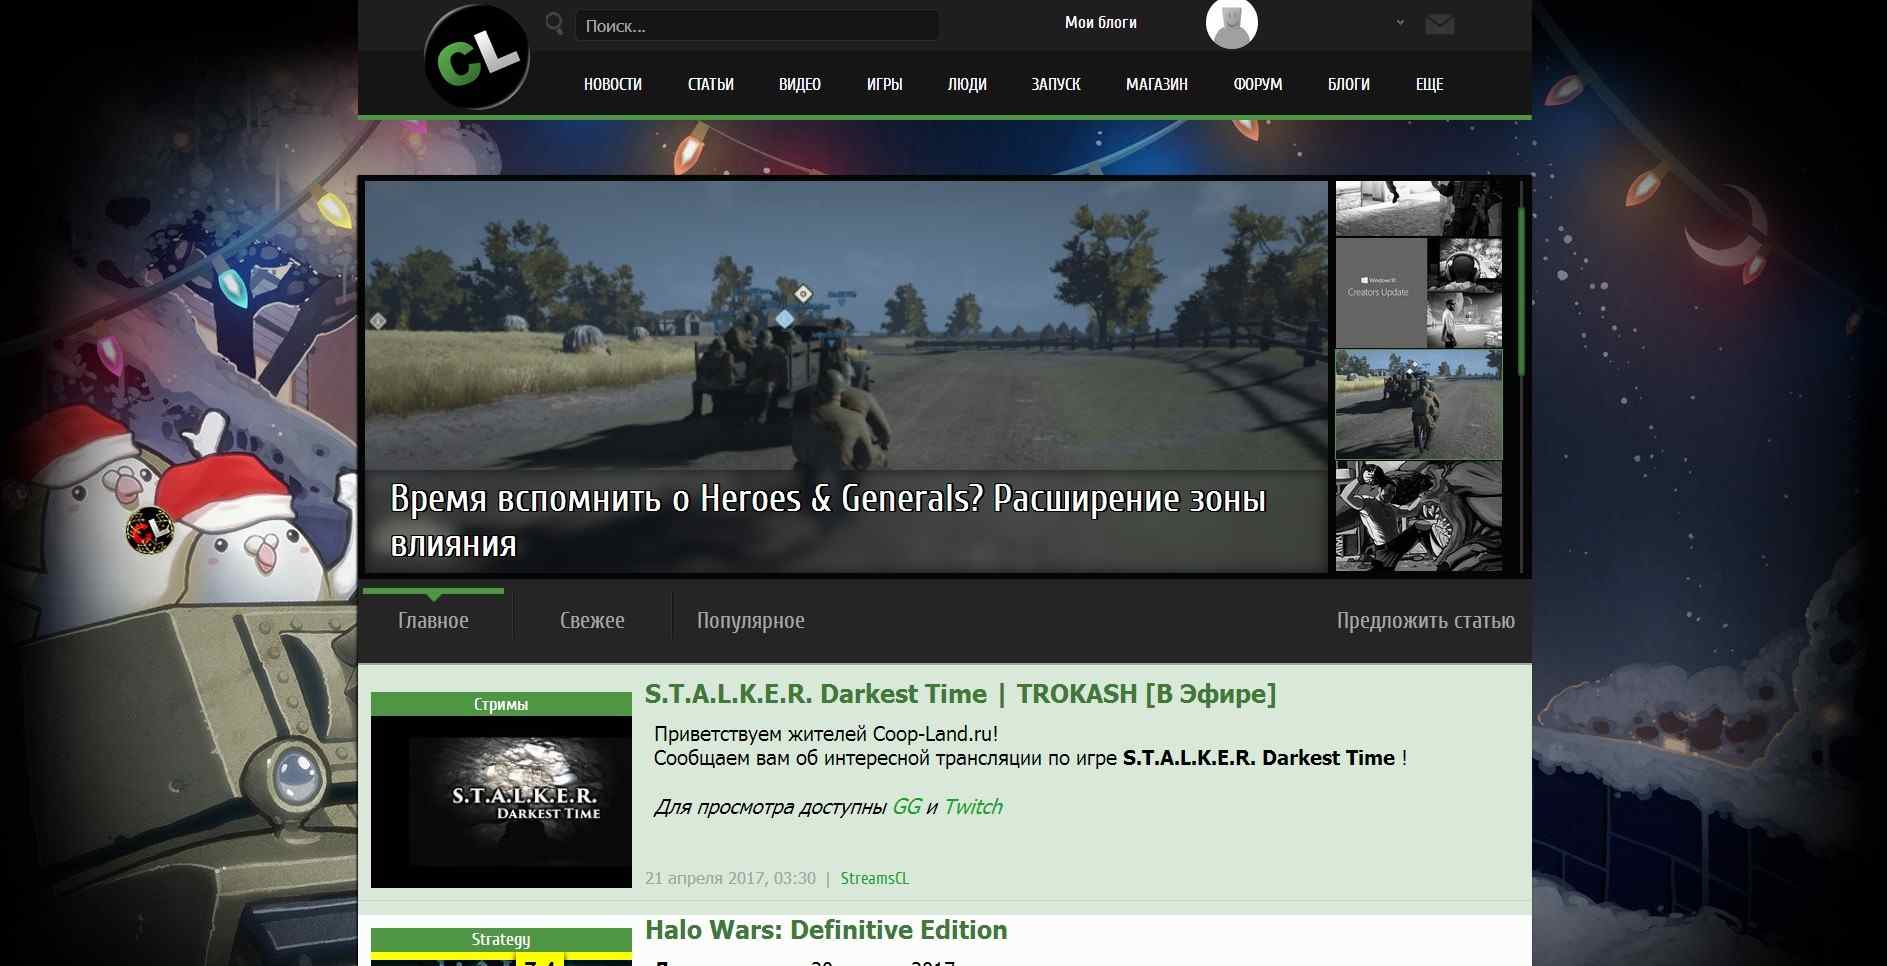
Task: Open the Twitch stream link
Action: click(973, 807)
